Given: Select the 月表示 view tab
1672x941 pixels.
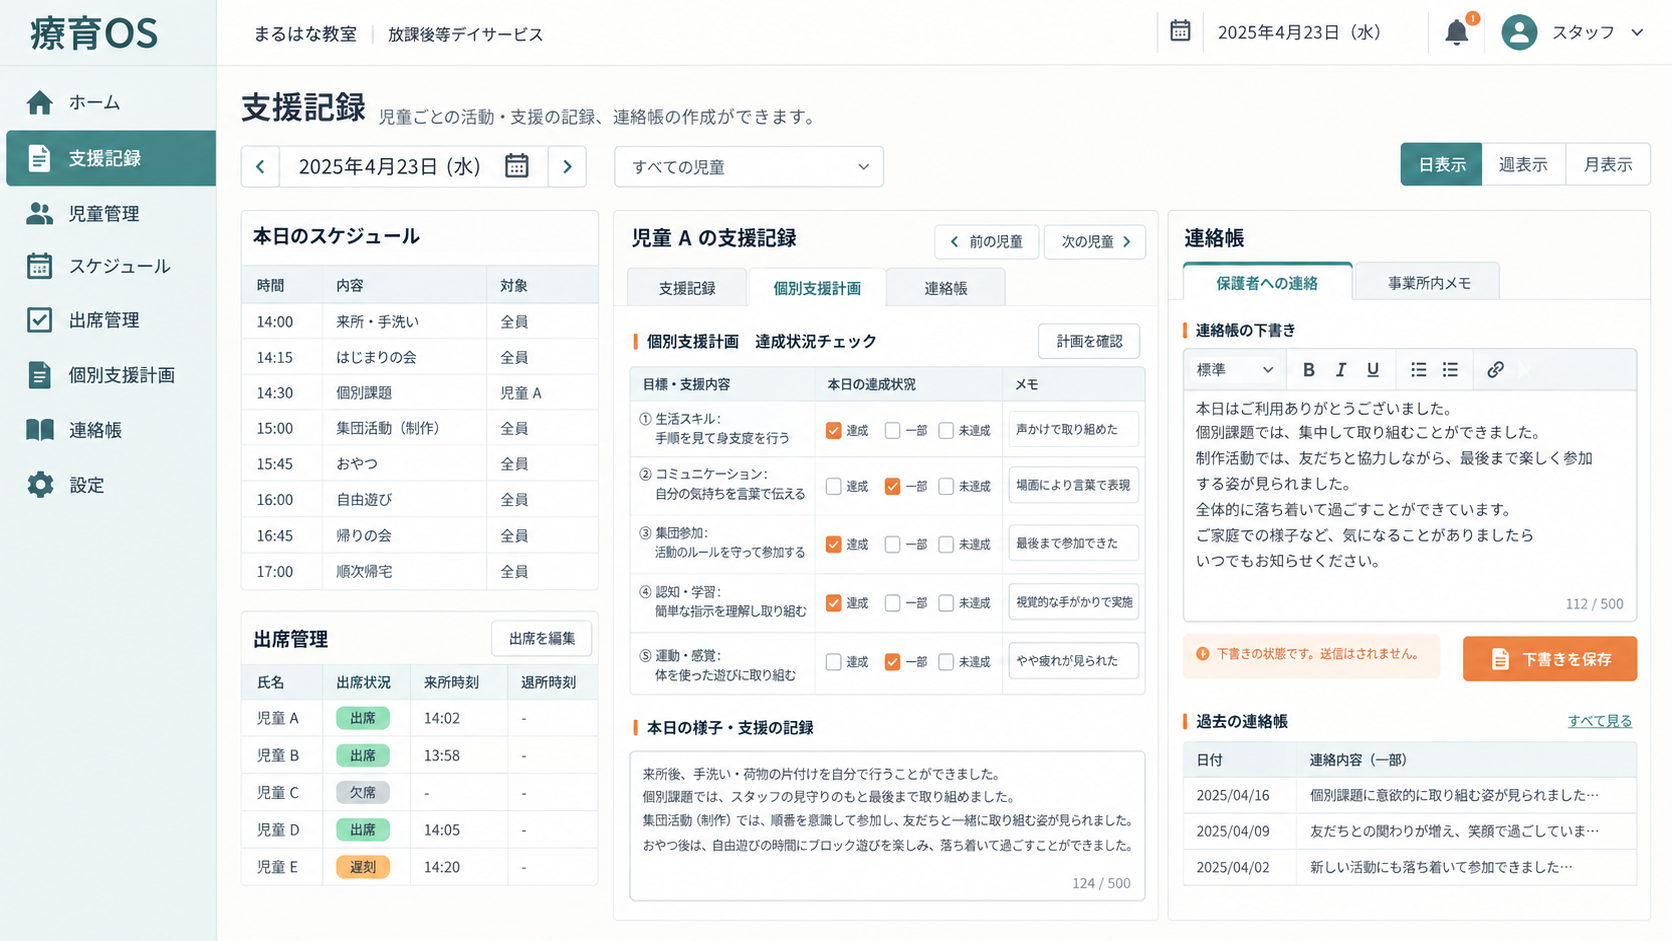Looking at the screenshot, I should (x=1607, y=165).
